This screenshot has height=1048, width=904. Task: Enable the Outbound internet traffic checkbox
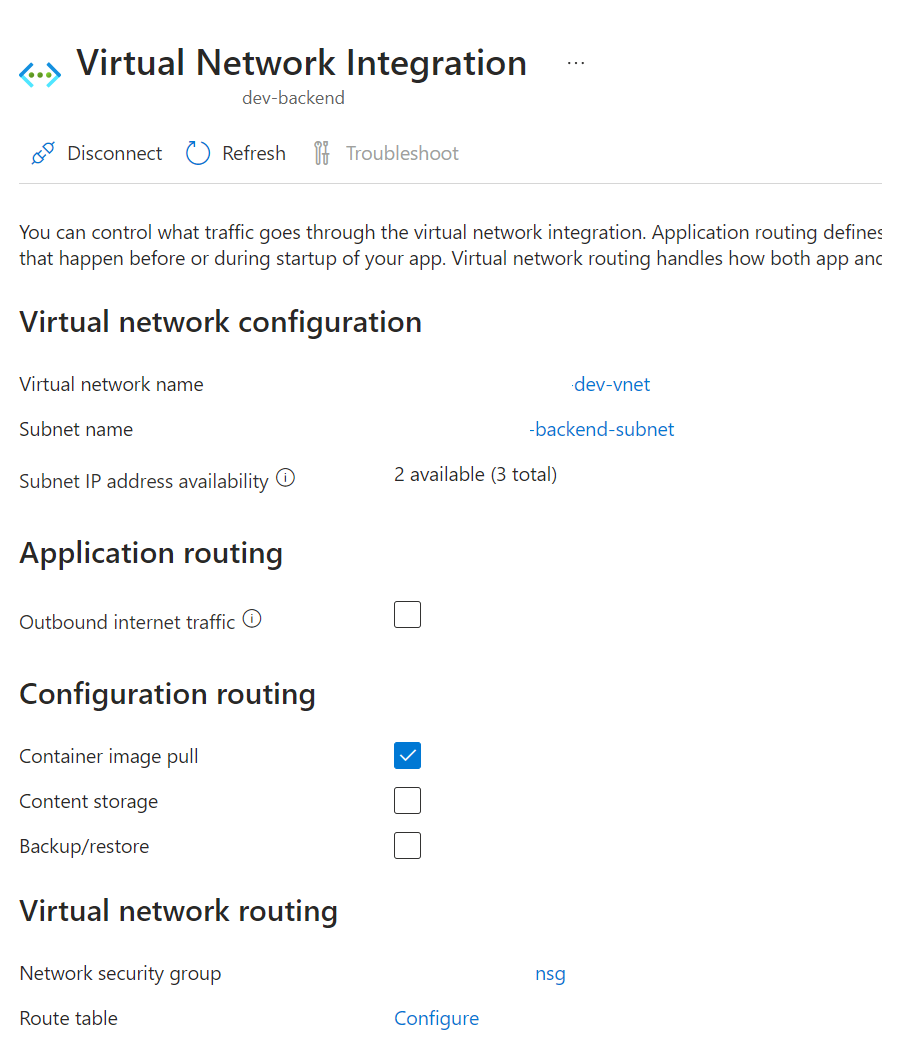click(407, 614)
